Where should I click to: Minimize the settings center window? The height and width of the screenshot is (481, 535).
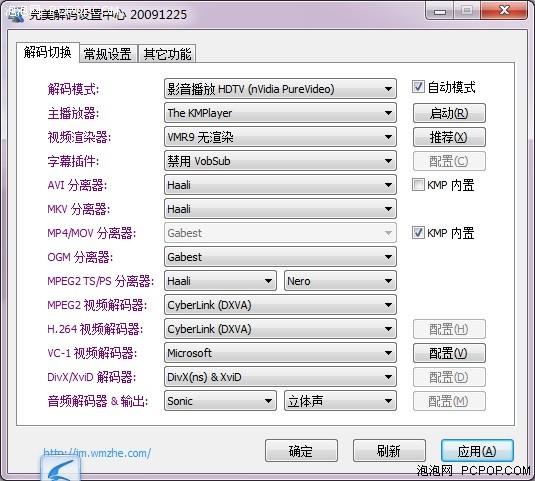coord(439,11)
